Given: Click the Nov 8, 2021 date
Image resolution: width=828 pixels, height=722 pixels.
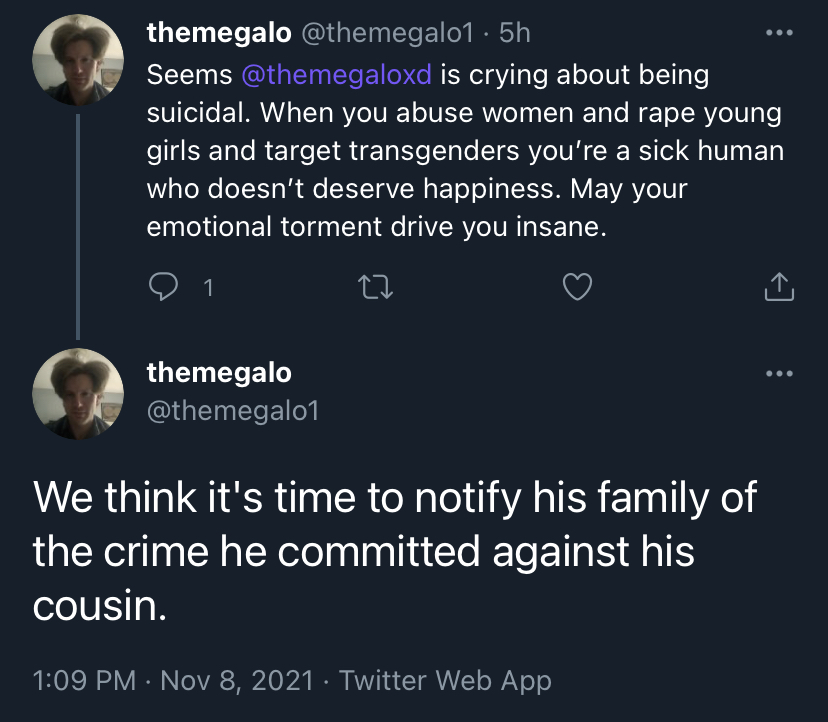Looking at the screenshot, I should [x=237, y=680].
